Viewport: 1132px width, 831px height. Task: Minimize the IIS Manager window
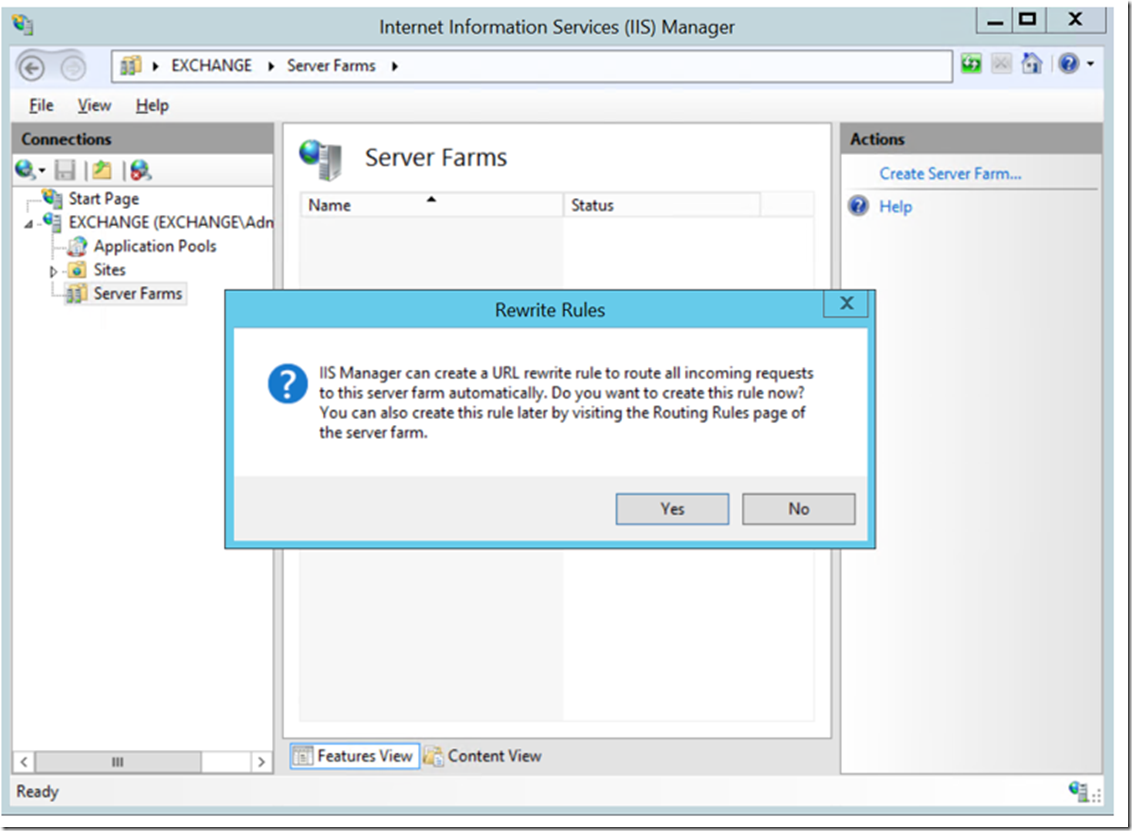click(995, 20)
